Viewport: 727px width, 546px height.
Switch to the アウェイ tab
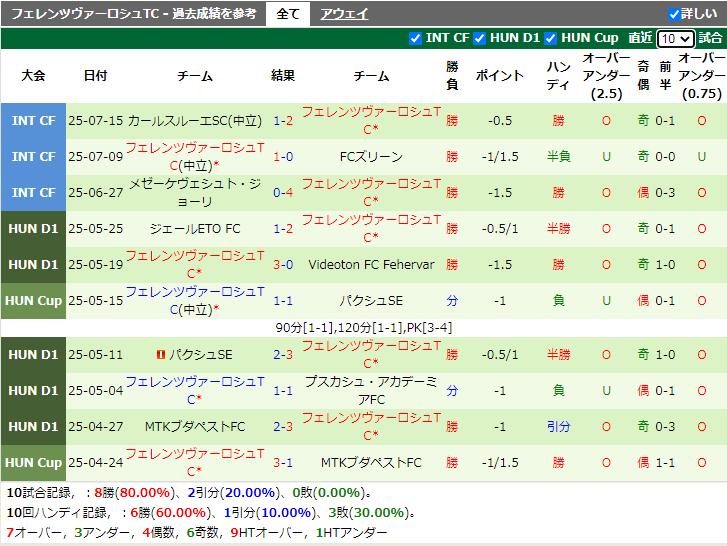[344, 14]
